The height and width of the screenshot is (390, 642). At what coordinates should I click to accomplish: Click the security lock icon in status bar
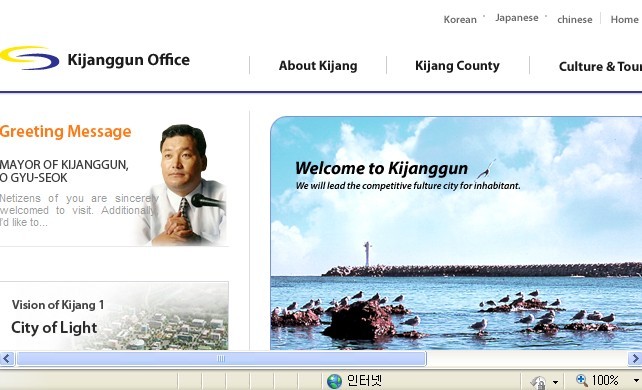tap(538, 382)
